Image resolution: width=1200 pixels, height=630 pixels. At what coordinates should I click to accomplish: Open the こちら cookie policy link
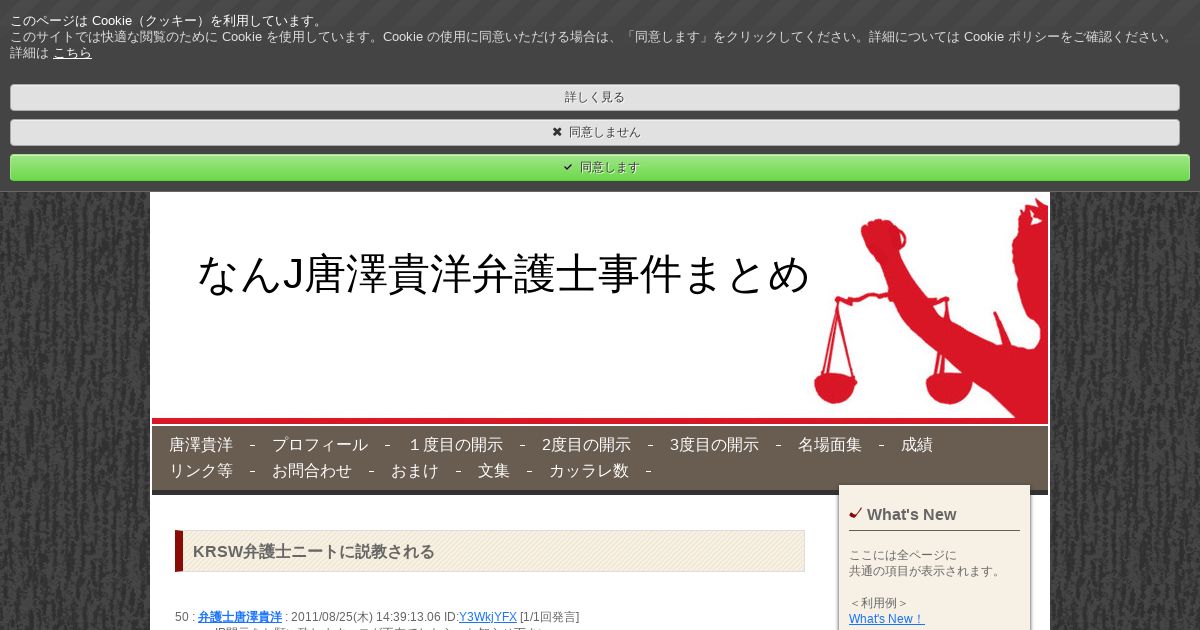[x=72, y=53]
